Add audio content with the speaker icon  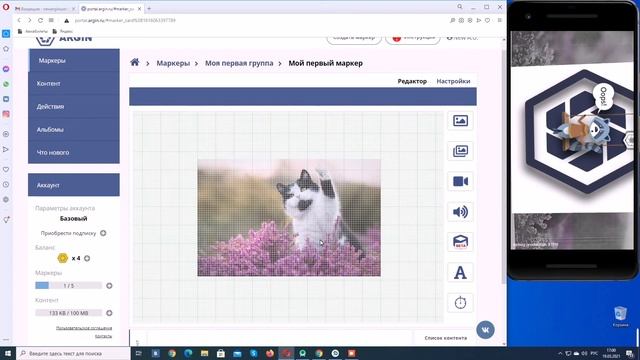tap(460, 212)
